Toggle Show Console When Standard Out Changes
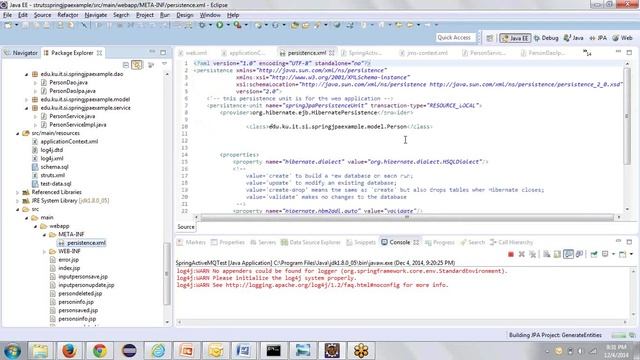The height and width of the screenshot is (360, 640). coord(568,254)
